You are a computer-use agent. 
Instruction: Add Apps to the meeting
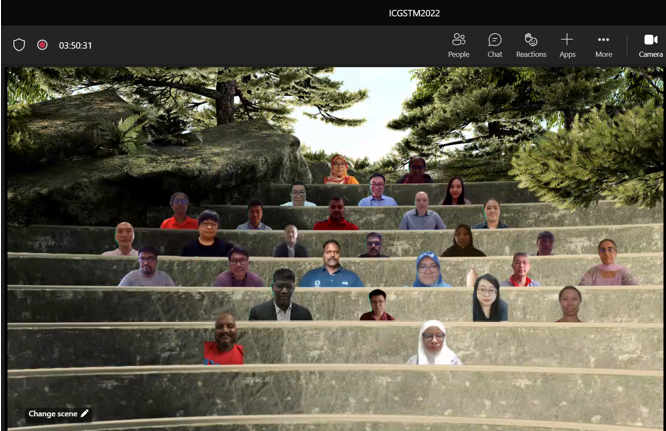[x=567, y=45]
